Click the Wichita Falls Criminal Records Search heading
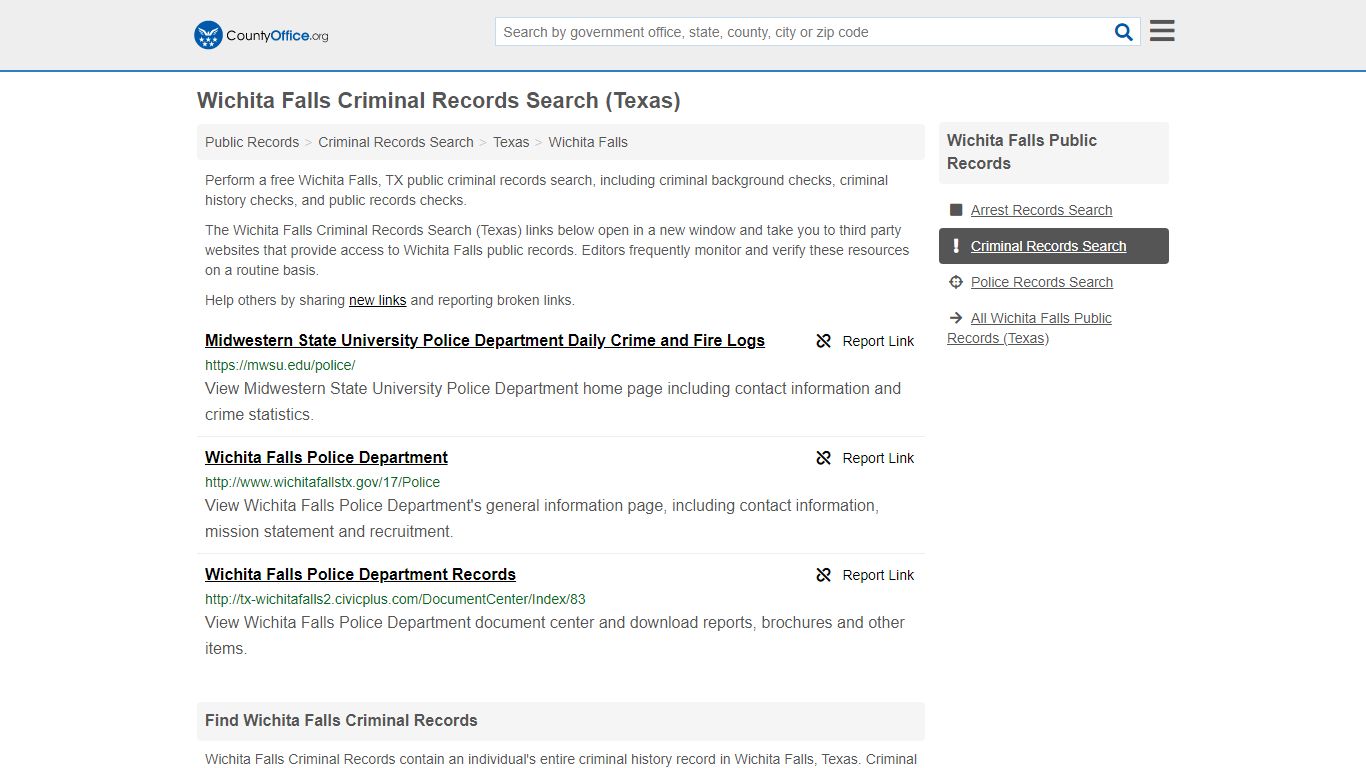 (438, 100)
